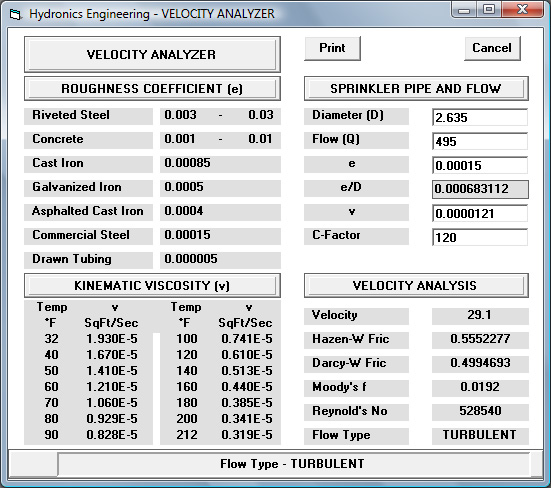Image resolution: width=551 pixels, height=488 pixels.
Task: Click the SPRINKLER PIPE AND FLOW header
Action: click(416, 89)
